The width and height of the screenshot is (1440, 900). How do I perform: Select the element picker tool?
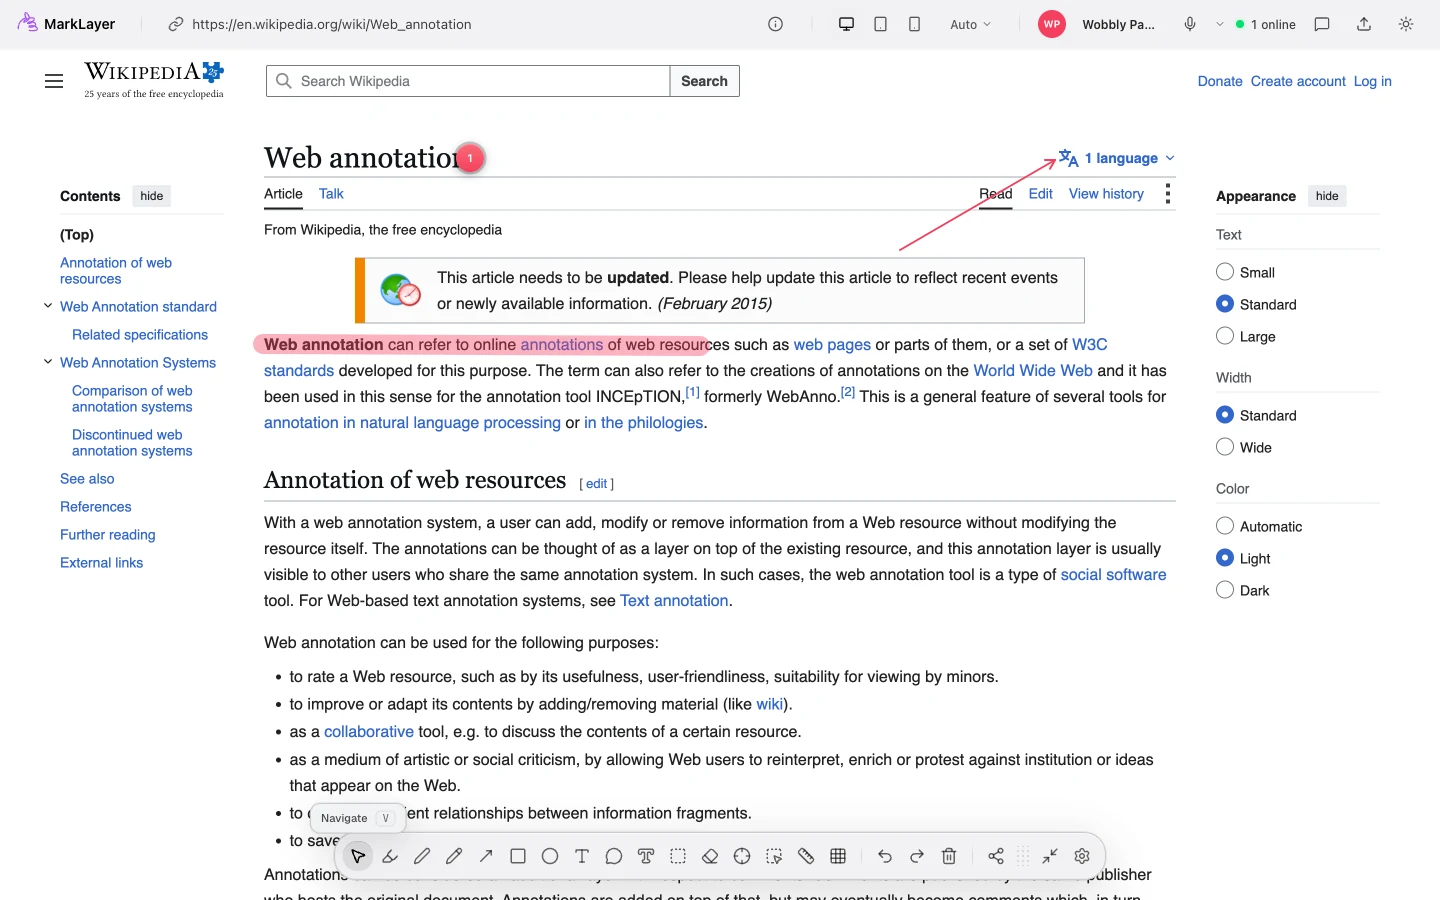pyautogui.click(x=774, y=856)
